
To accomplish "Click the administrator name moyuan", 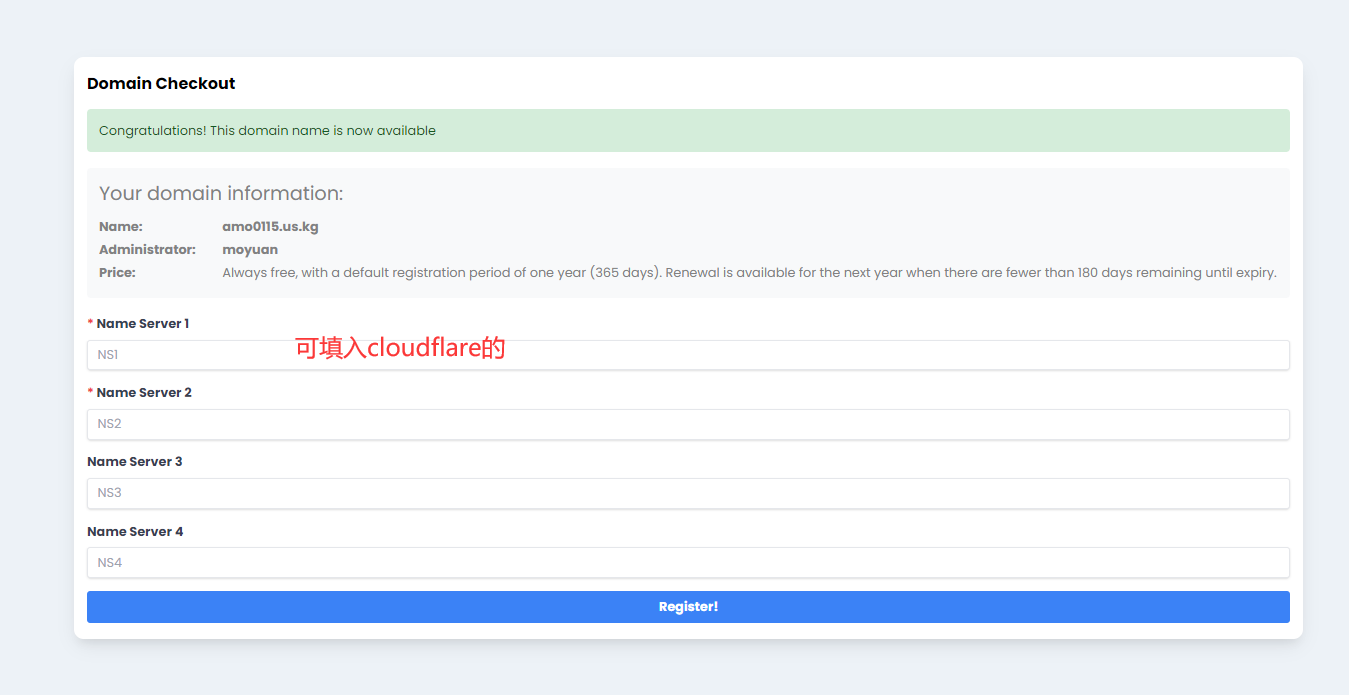I will 250,249.
